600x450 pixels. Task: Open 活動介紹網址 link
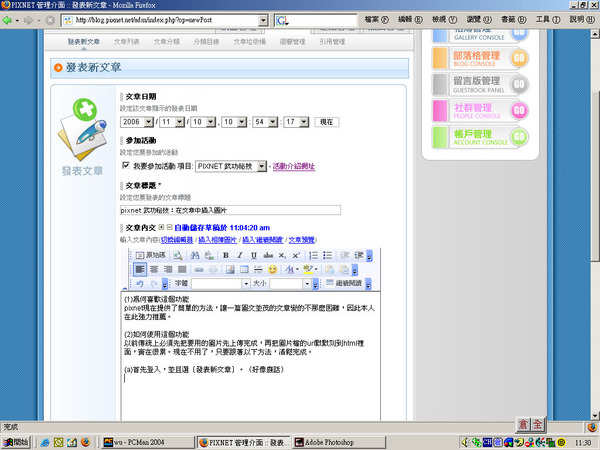point(294,166)
